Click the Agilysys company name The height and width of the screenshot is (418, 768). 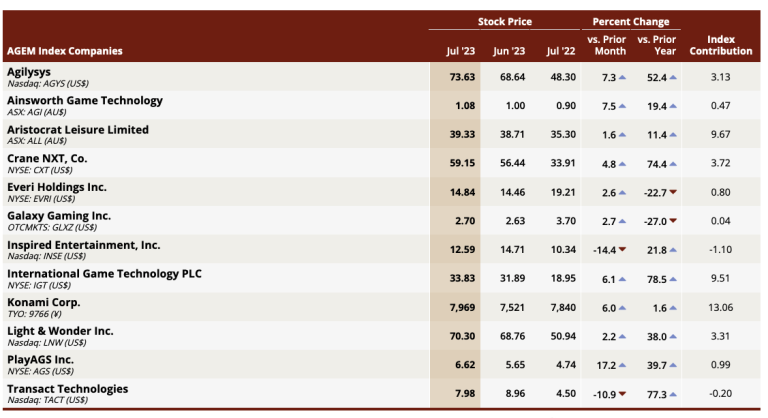29,72
